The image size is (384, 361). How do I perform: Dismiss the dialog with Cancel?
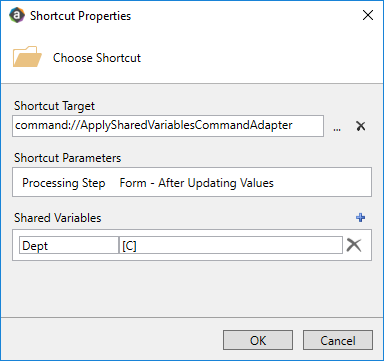pyautogui.click(x=338, y=340)
